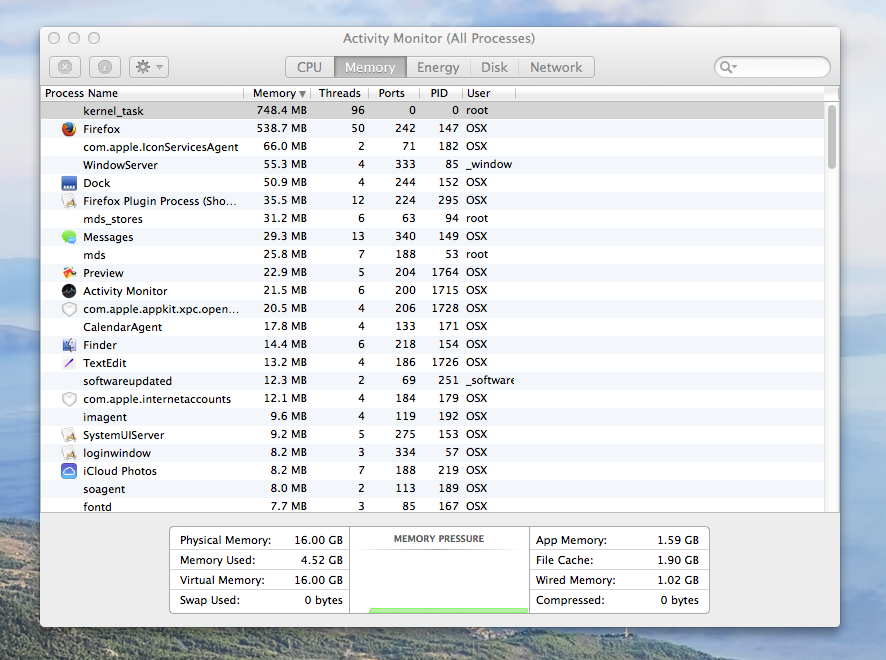Switch to the Energy tab
Screen dimensions: 886x660
click(x=438, y=67)
